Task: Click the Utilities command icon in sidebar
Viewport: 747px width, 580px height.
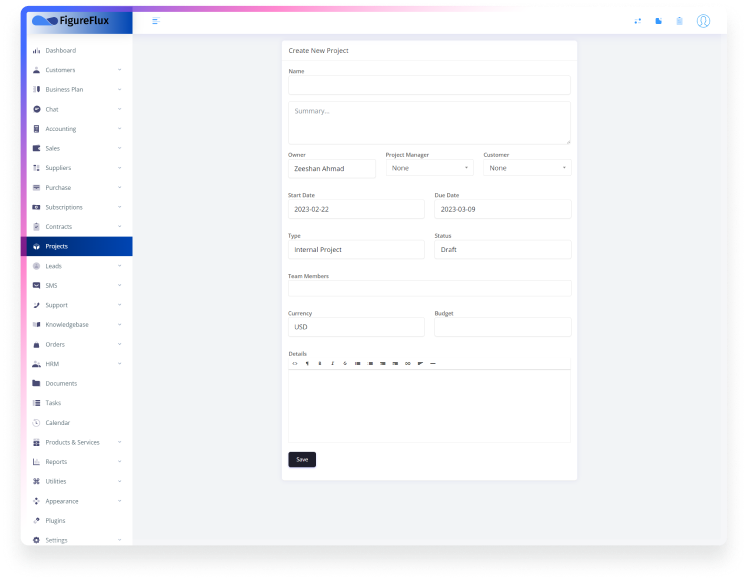Action: tap(36, 481)
